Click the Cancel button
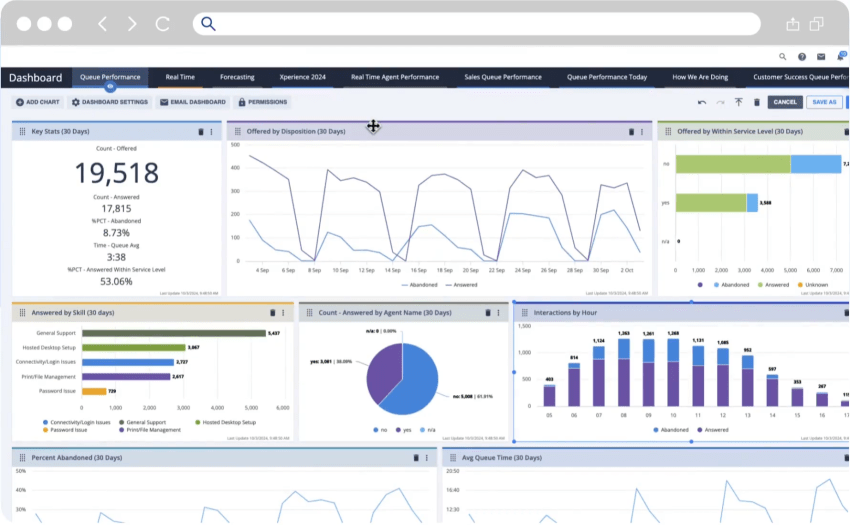This screenshot has height=525, width=850. tap(785, 102)
